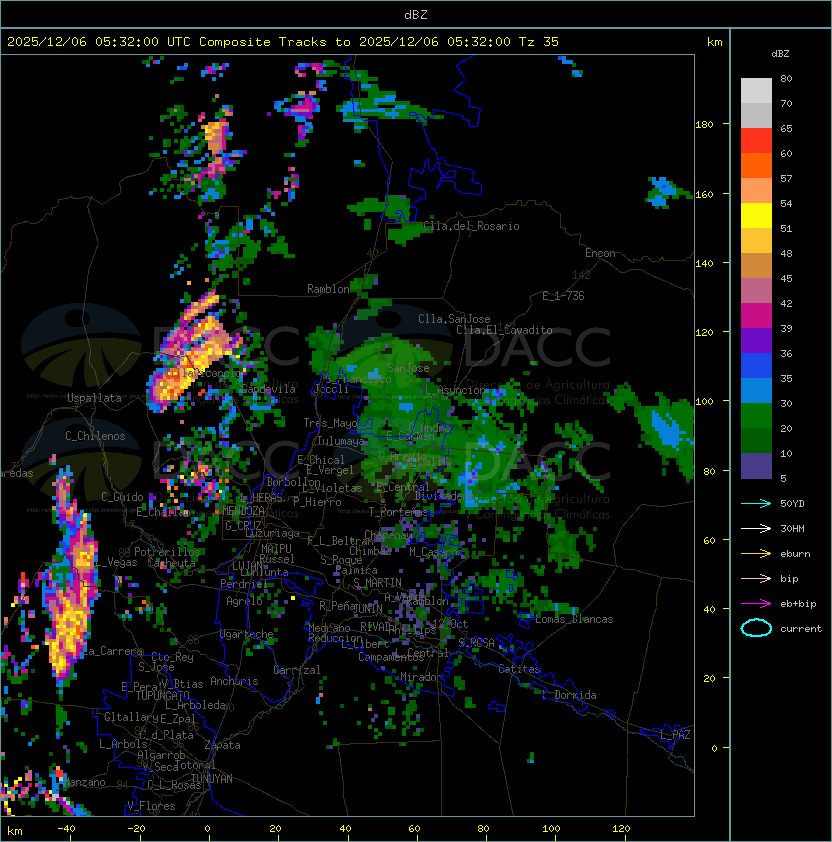Click the LUJAN map label
The height and width of the screenshot is (842, 832).
248,567
